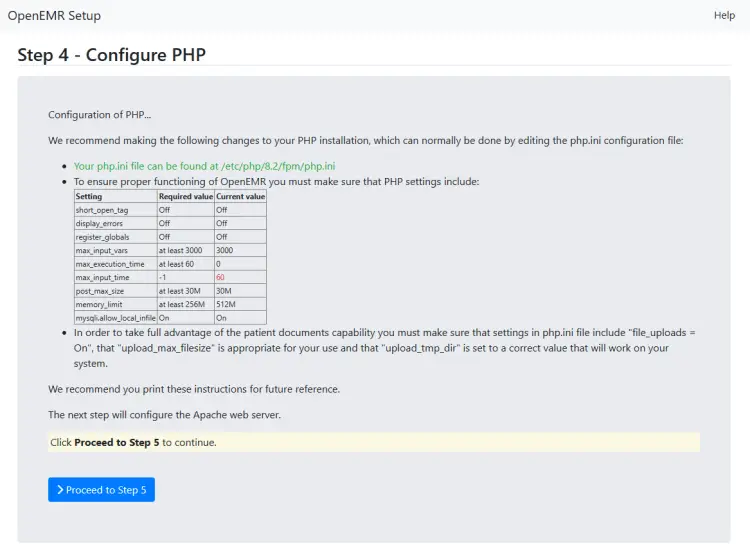The image size is (750, 559).
Task: Click the Step 4 - Configure PHP heading
Action: click(112, 55)
